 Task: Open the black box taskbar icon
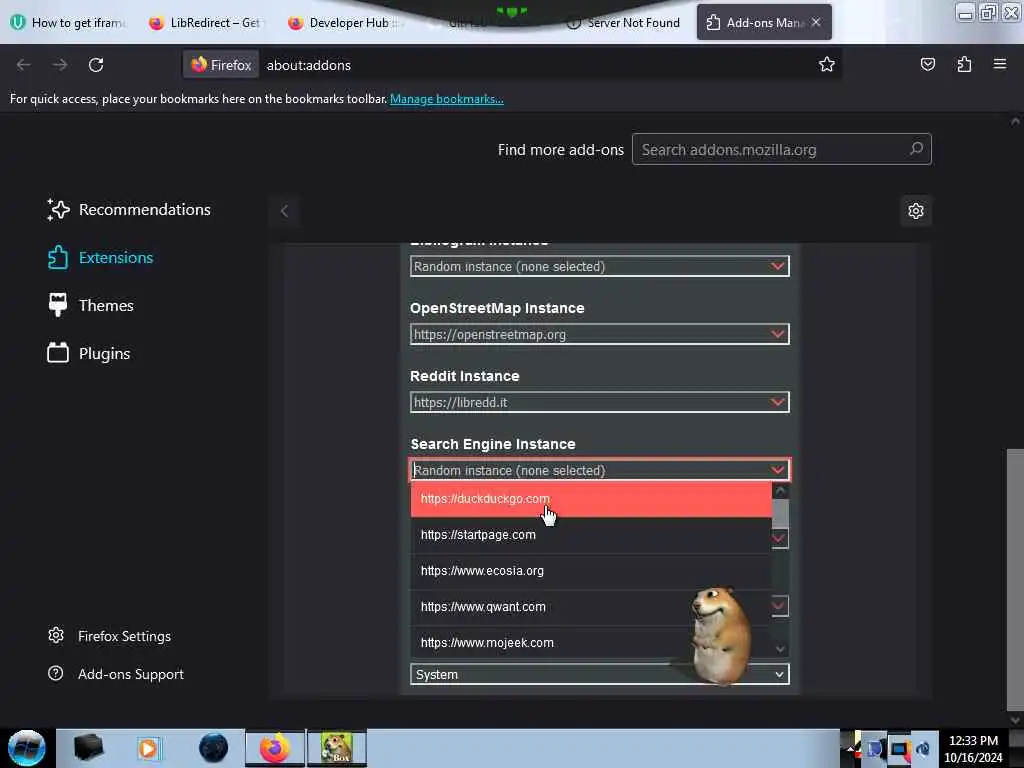[x=88, y=748]
